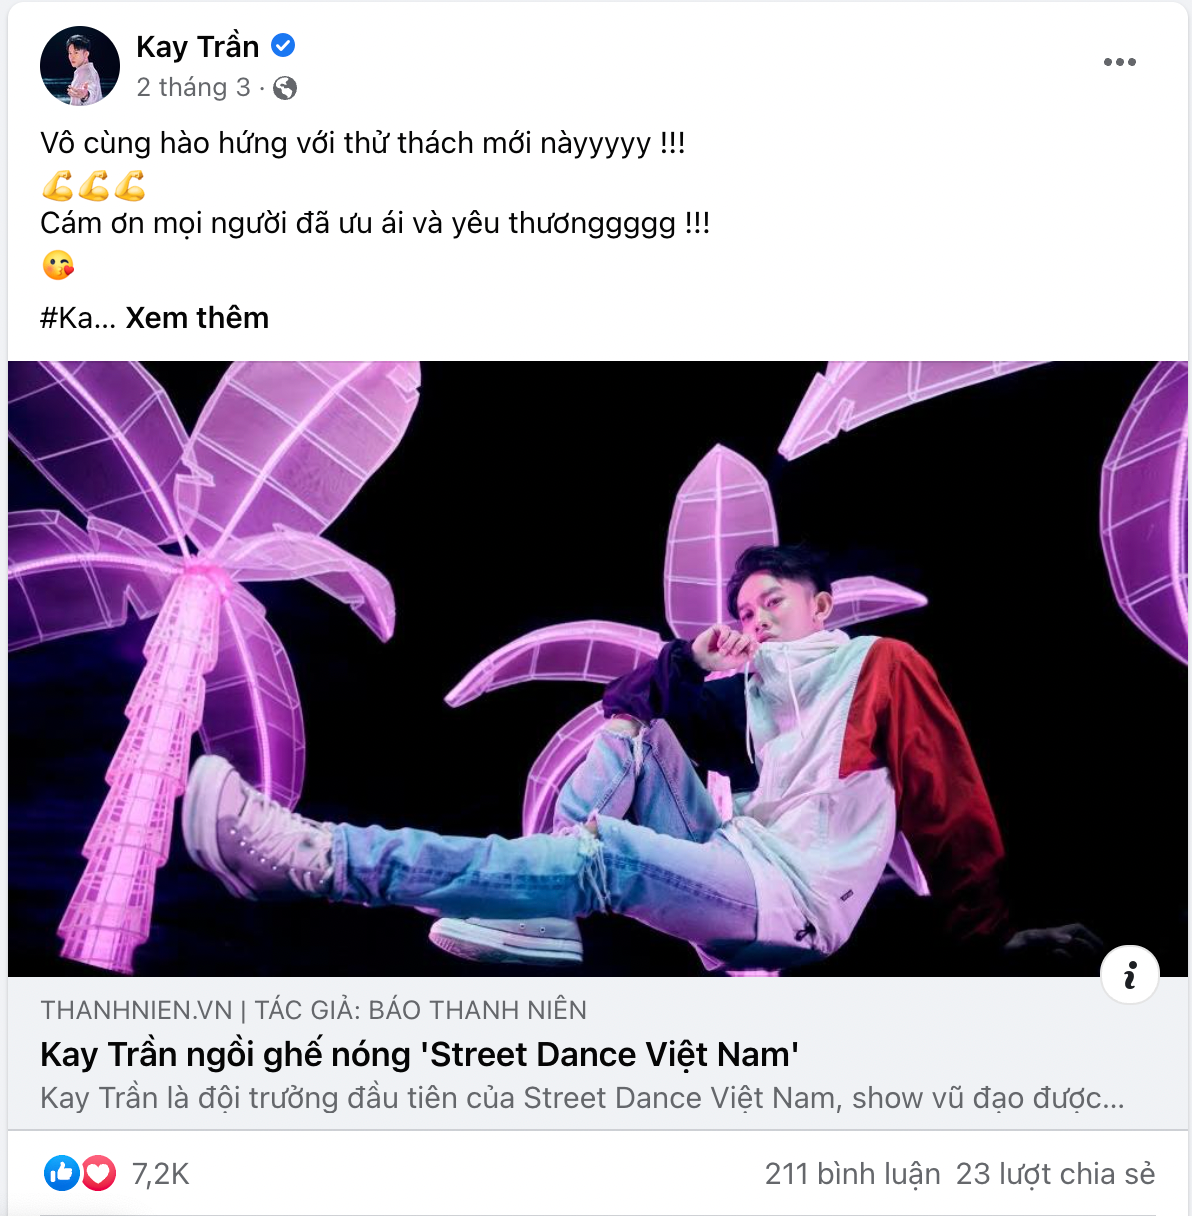Show who reacted via 7,2K count
The height and width of the screenshot is (1216, 1192).
pyautogui.click(x=160, y=1174)
